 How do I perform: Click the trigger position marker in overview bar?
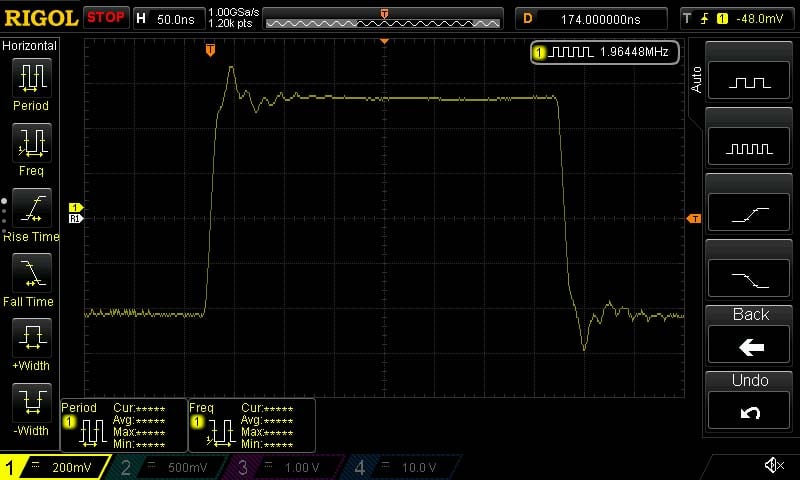pos(384,14)
